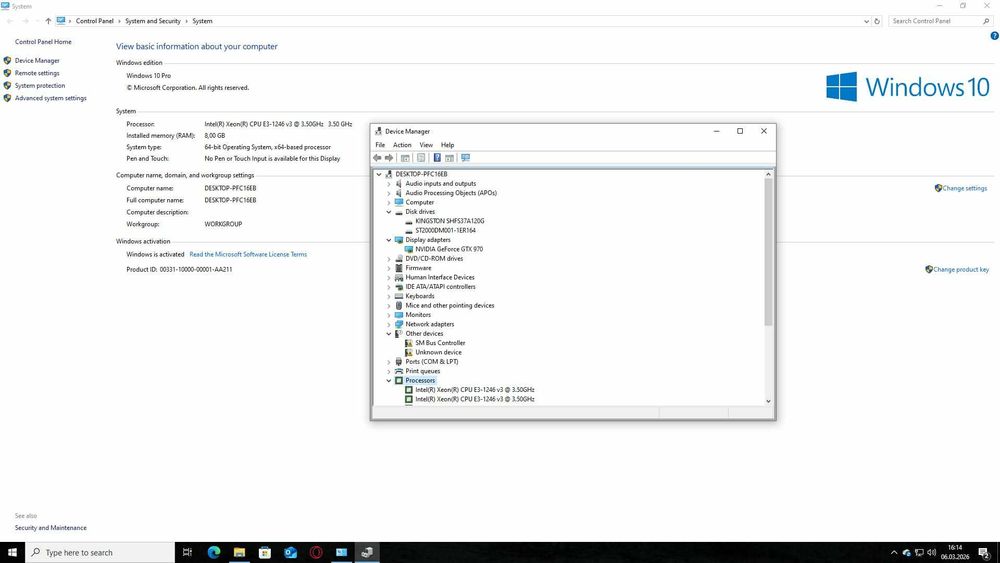Open File menu in Device Manager

pyautogui.click(x=380, y=145)
